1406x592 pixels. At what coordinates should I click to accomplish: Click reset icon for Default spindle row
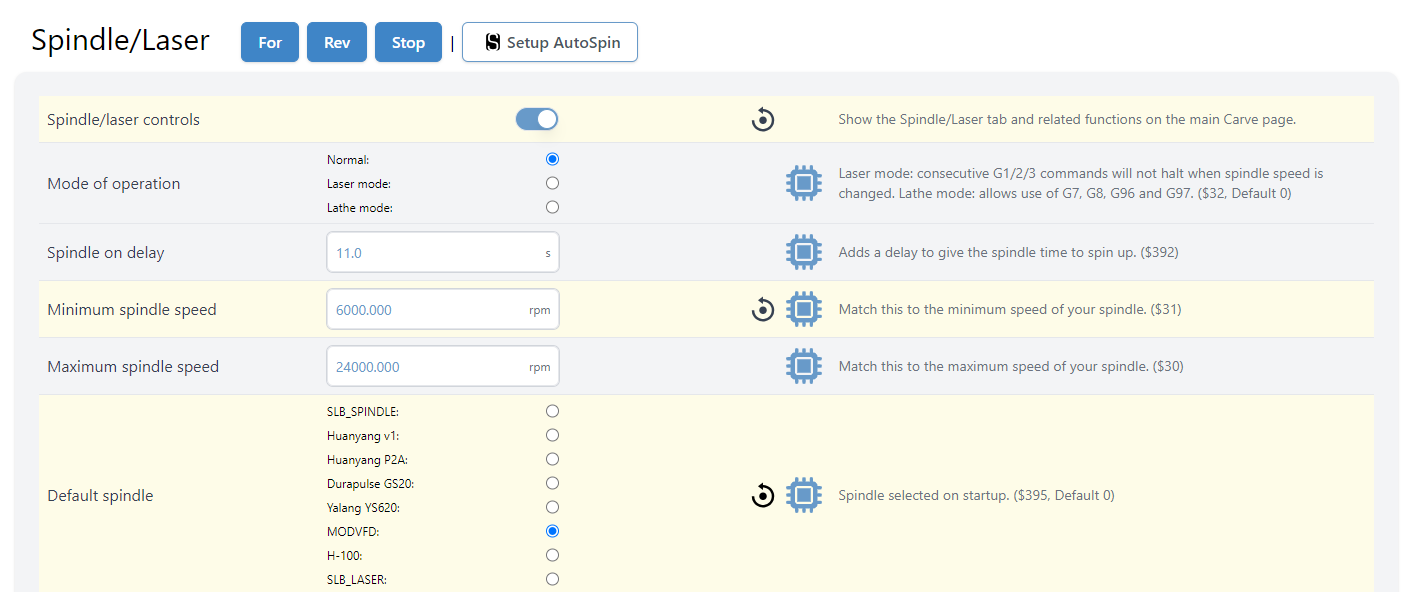763,495
